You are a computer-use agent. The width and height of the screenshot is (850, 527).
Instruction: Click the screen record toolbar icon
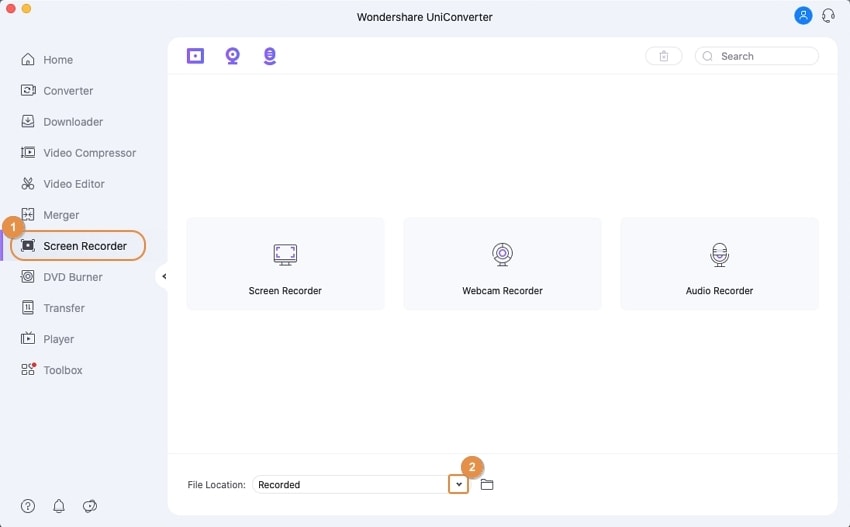pos(195,55)
